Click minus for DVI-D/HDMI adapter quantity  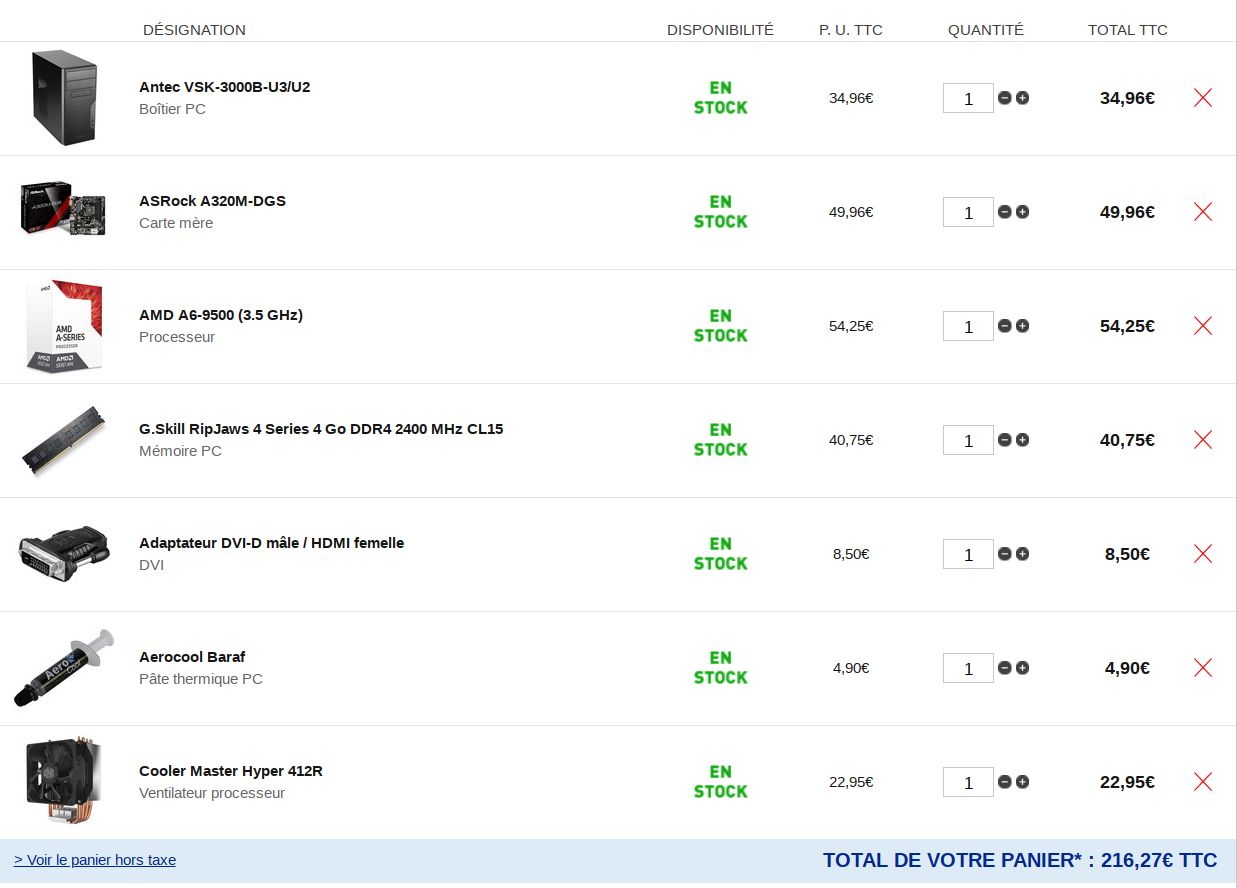1005,554
